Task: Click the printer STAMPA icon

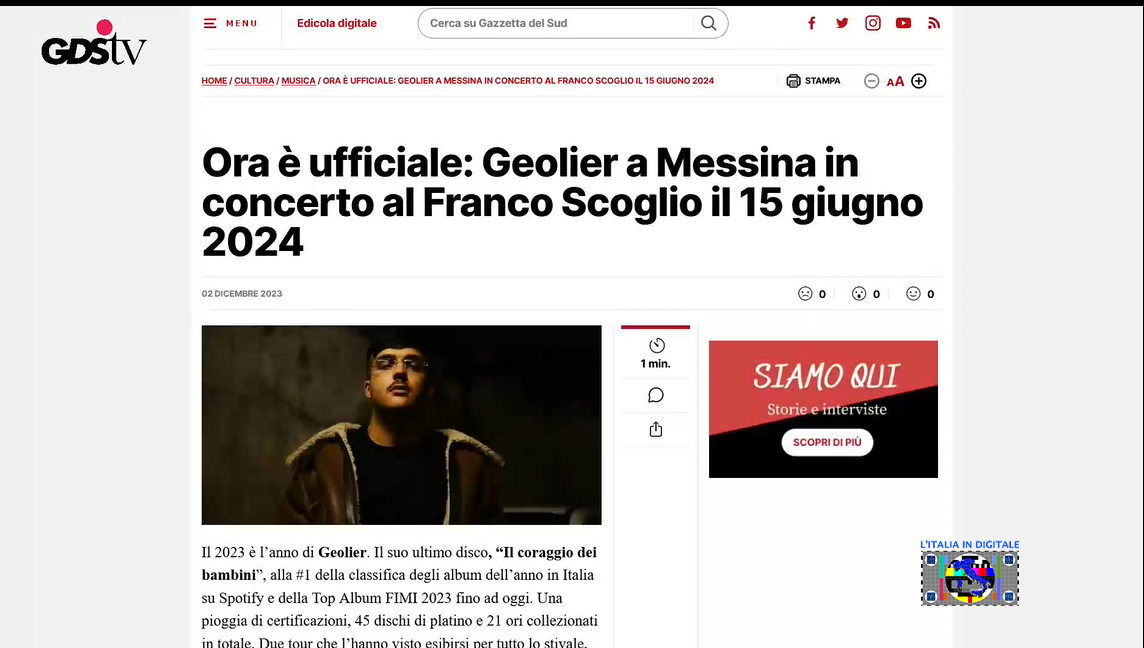Action: pyautogui.click(x=793, y=81)
